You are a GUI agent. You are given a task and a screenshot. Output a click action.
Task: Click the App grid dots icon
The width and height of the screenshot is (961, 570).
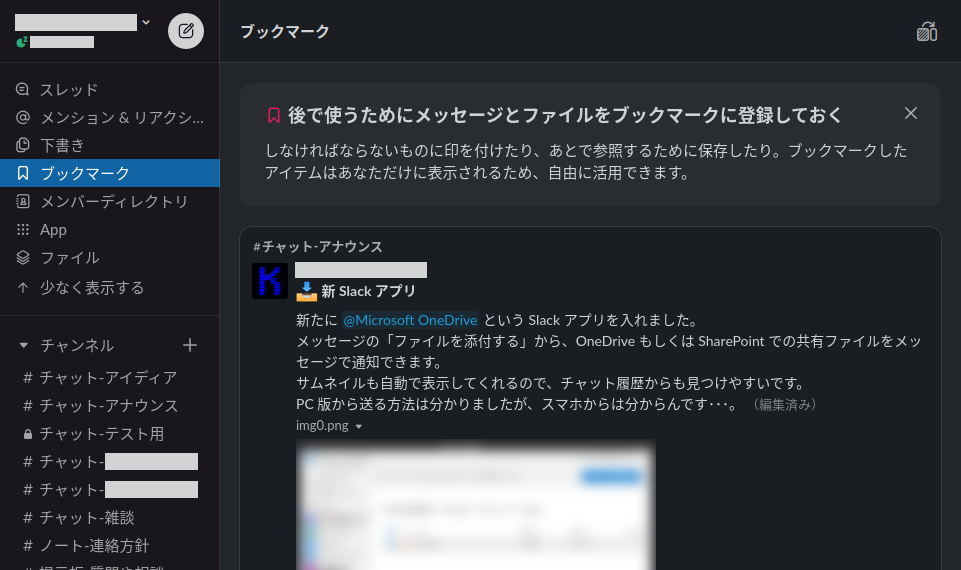[x=23, y=229]
